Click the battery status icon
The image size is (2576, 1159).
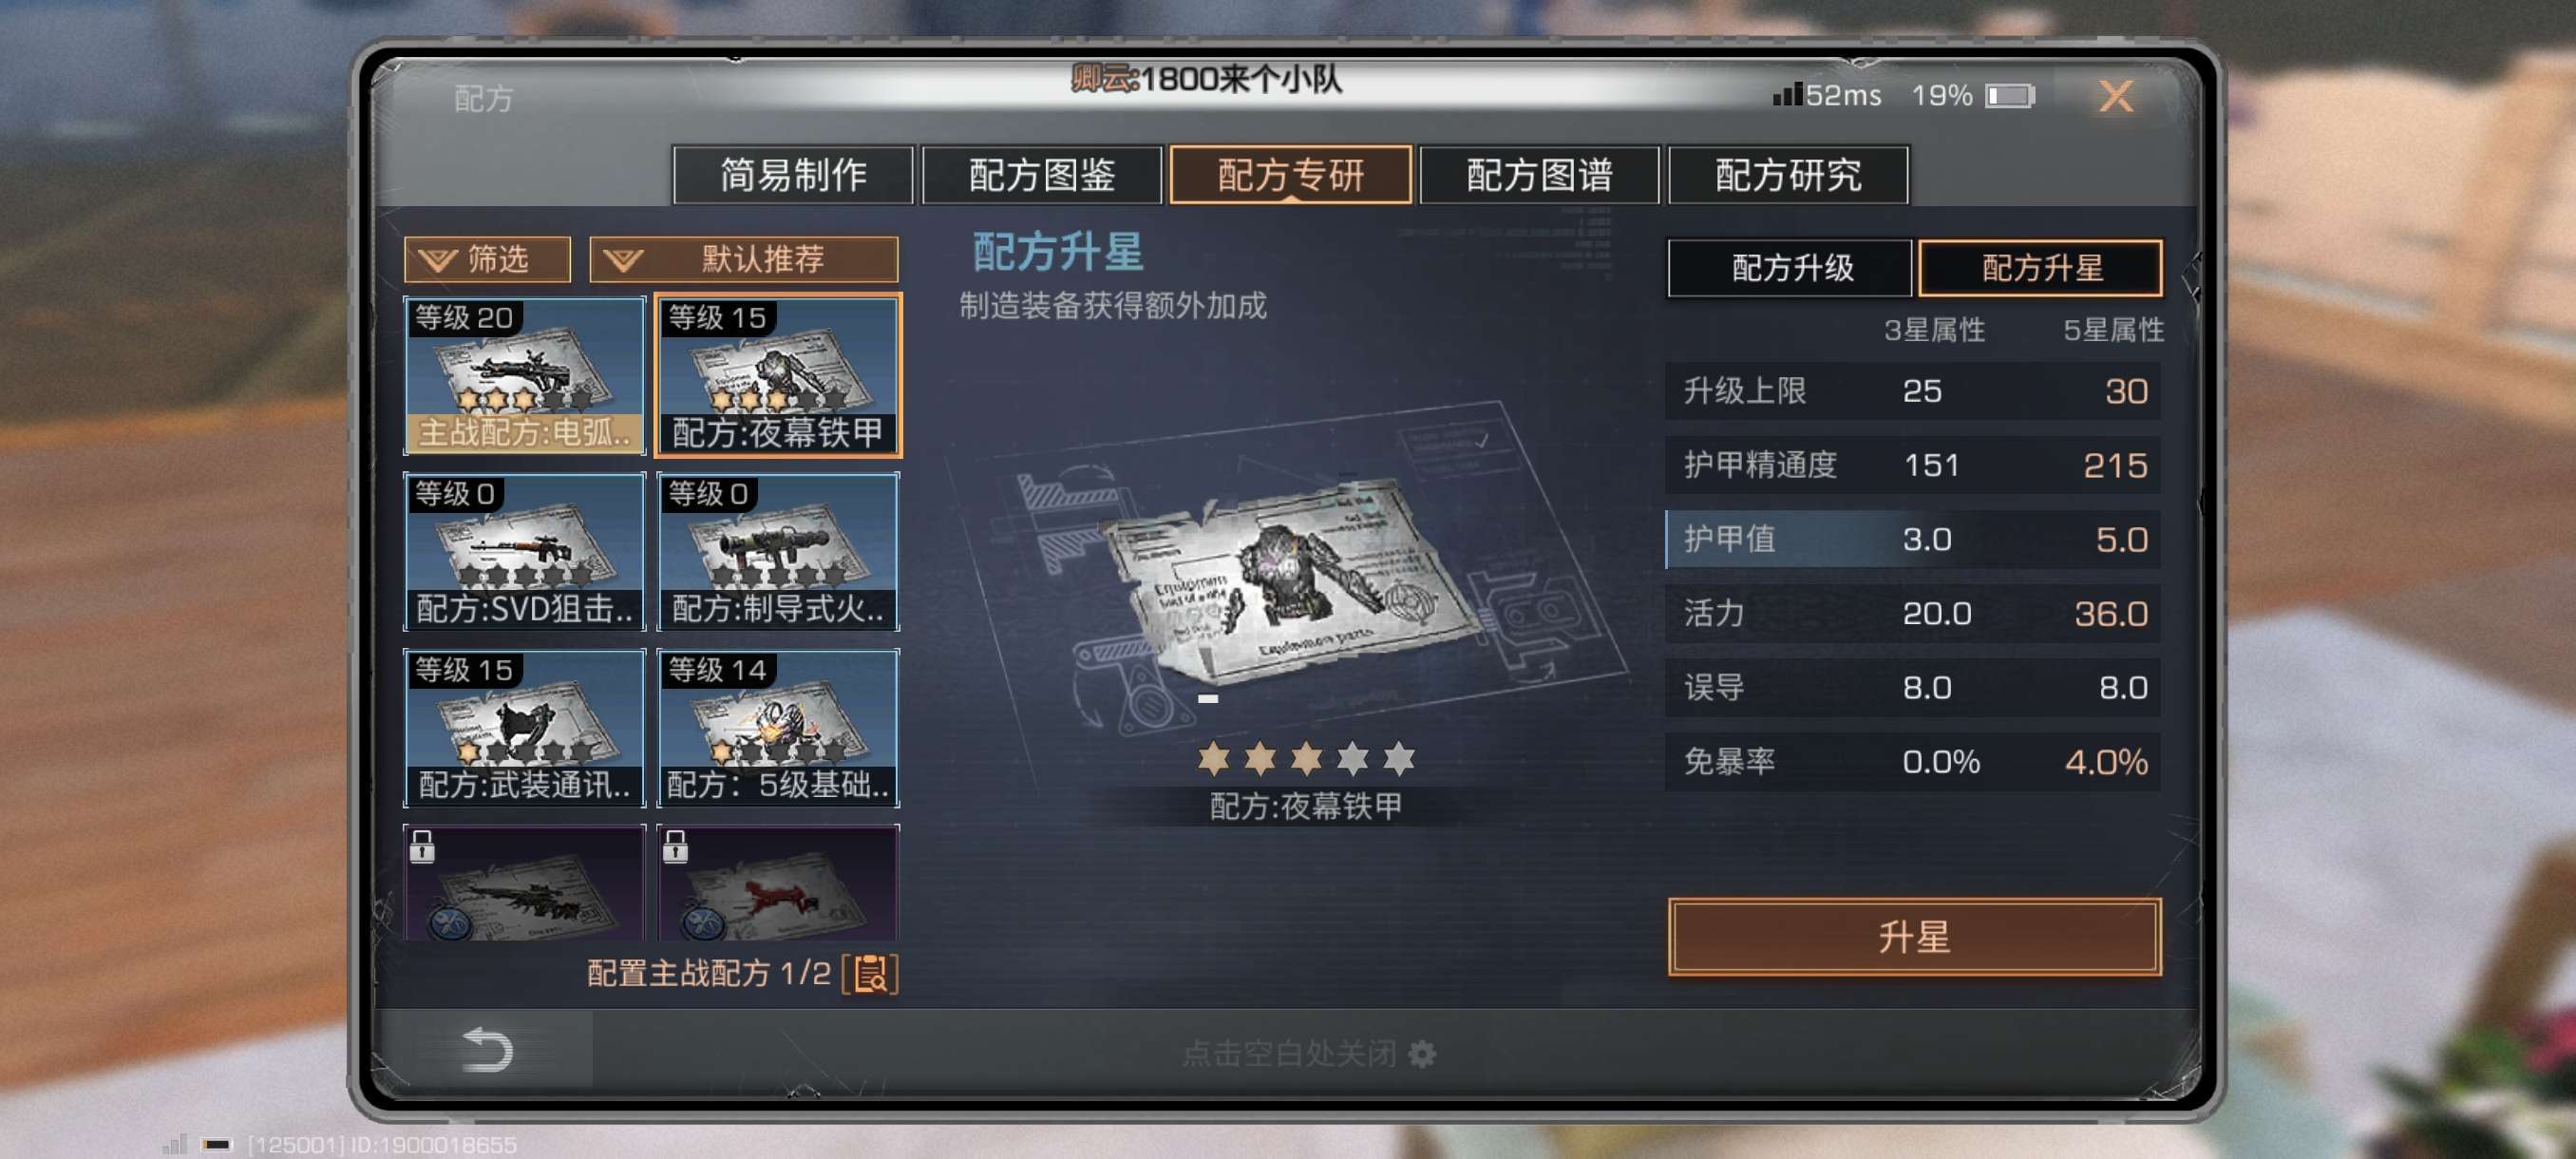point(2009,96)
